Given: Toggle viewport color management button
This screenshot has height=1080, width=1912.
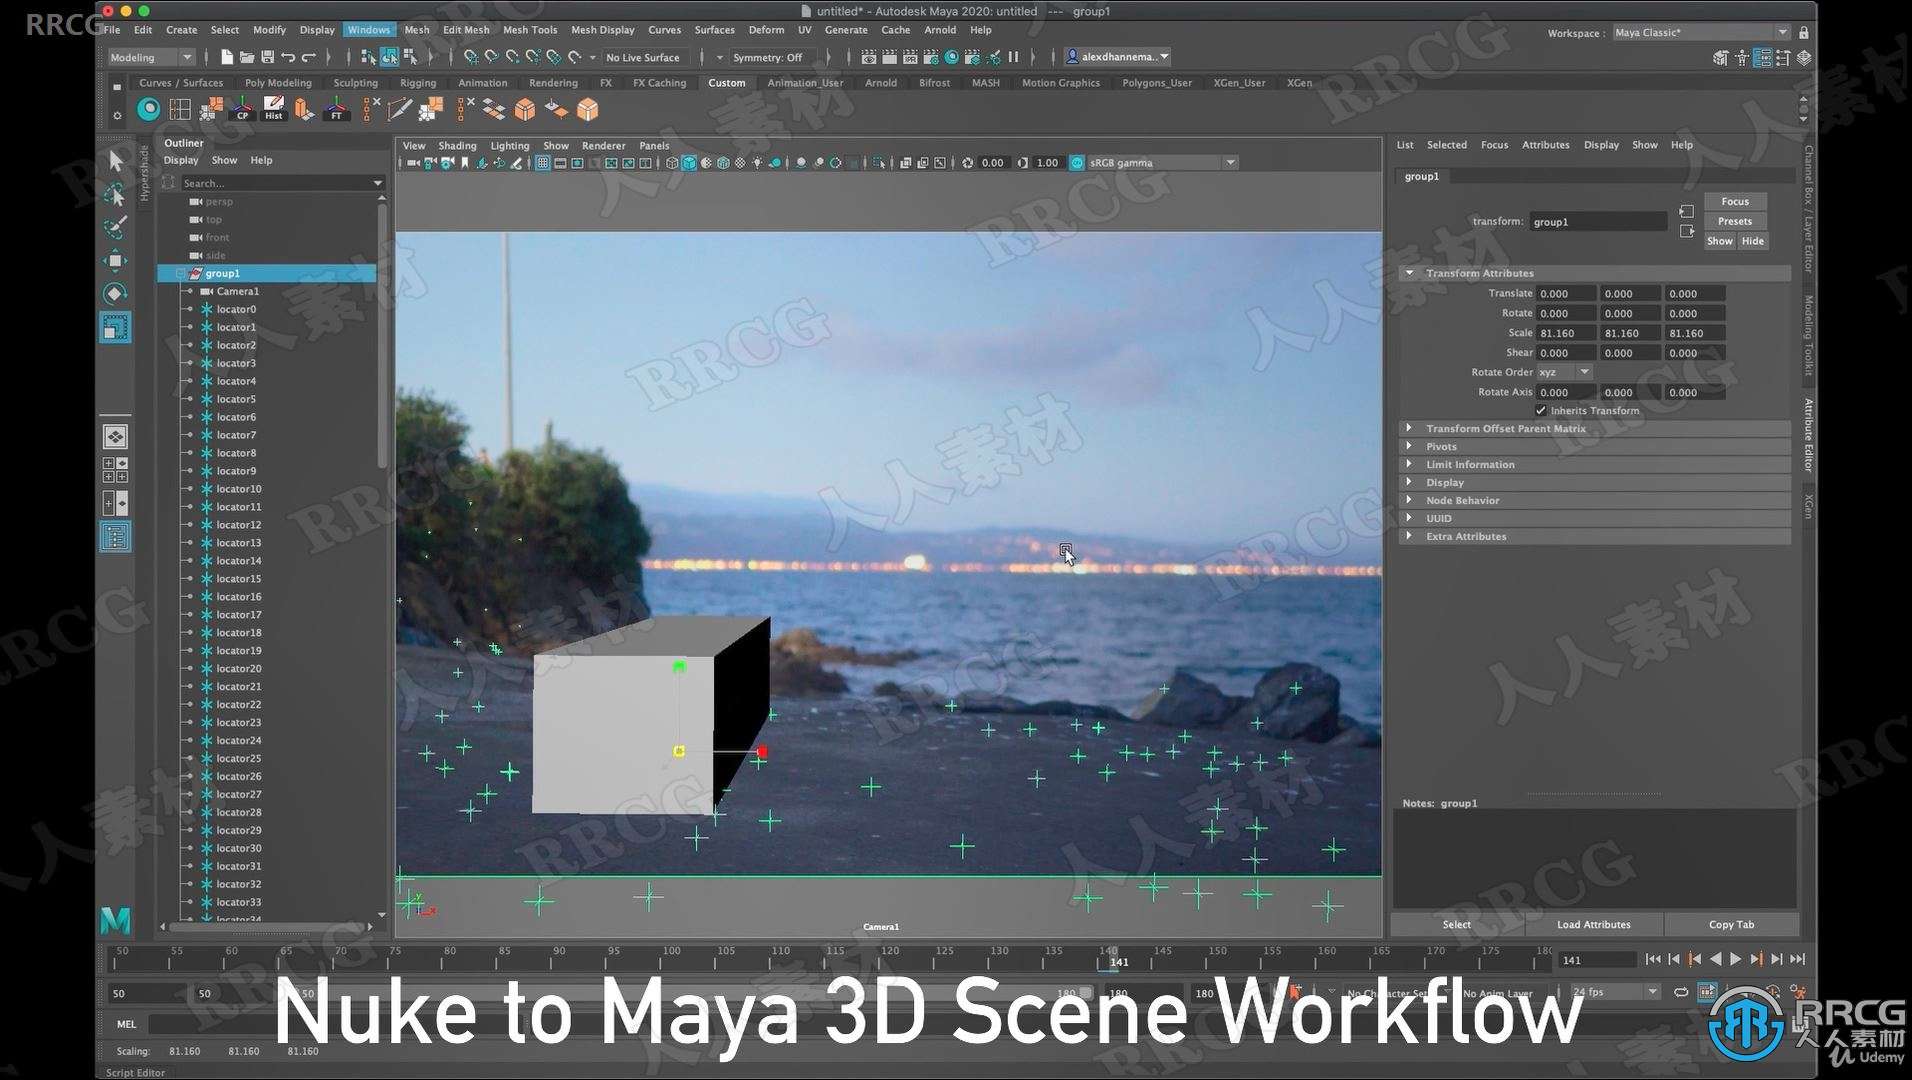Looking at the screenshot, I should click(1077, 163).
